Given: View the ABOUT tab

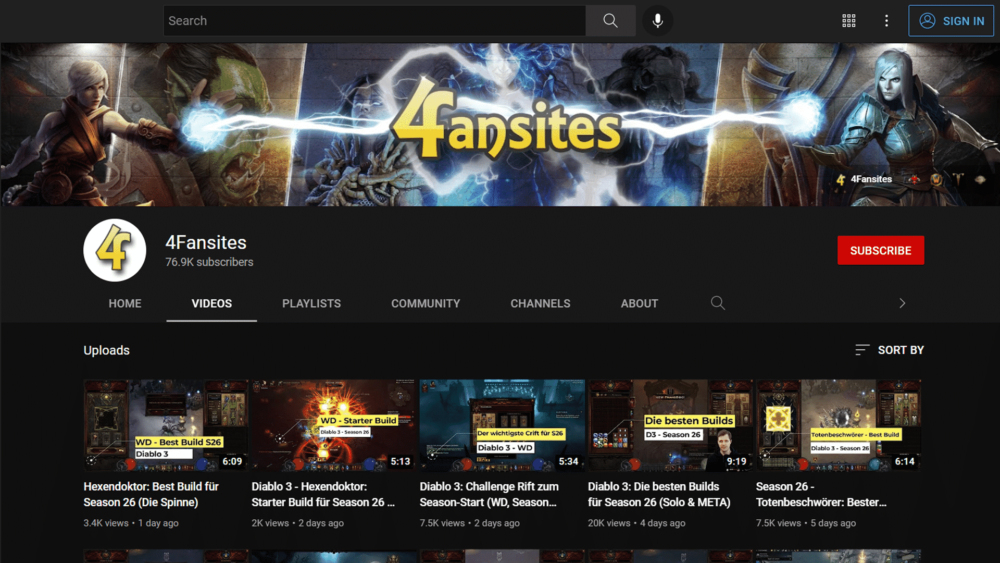Looking at the screenshot, I should click(x=639, y=303).
